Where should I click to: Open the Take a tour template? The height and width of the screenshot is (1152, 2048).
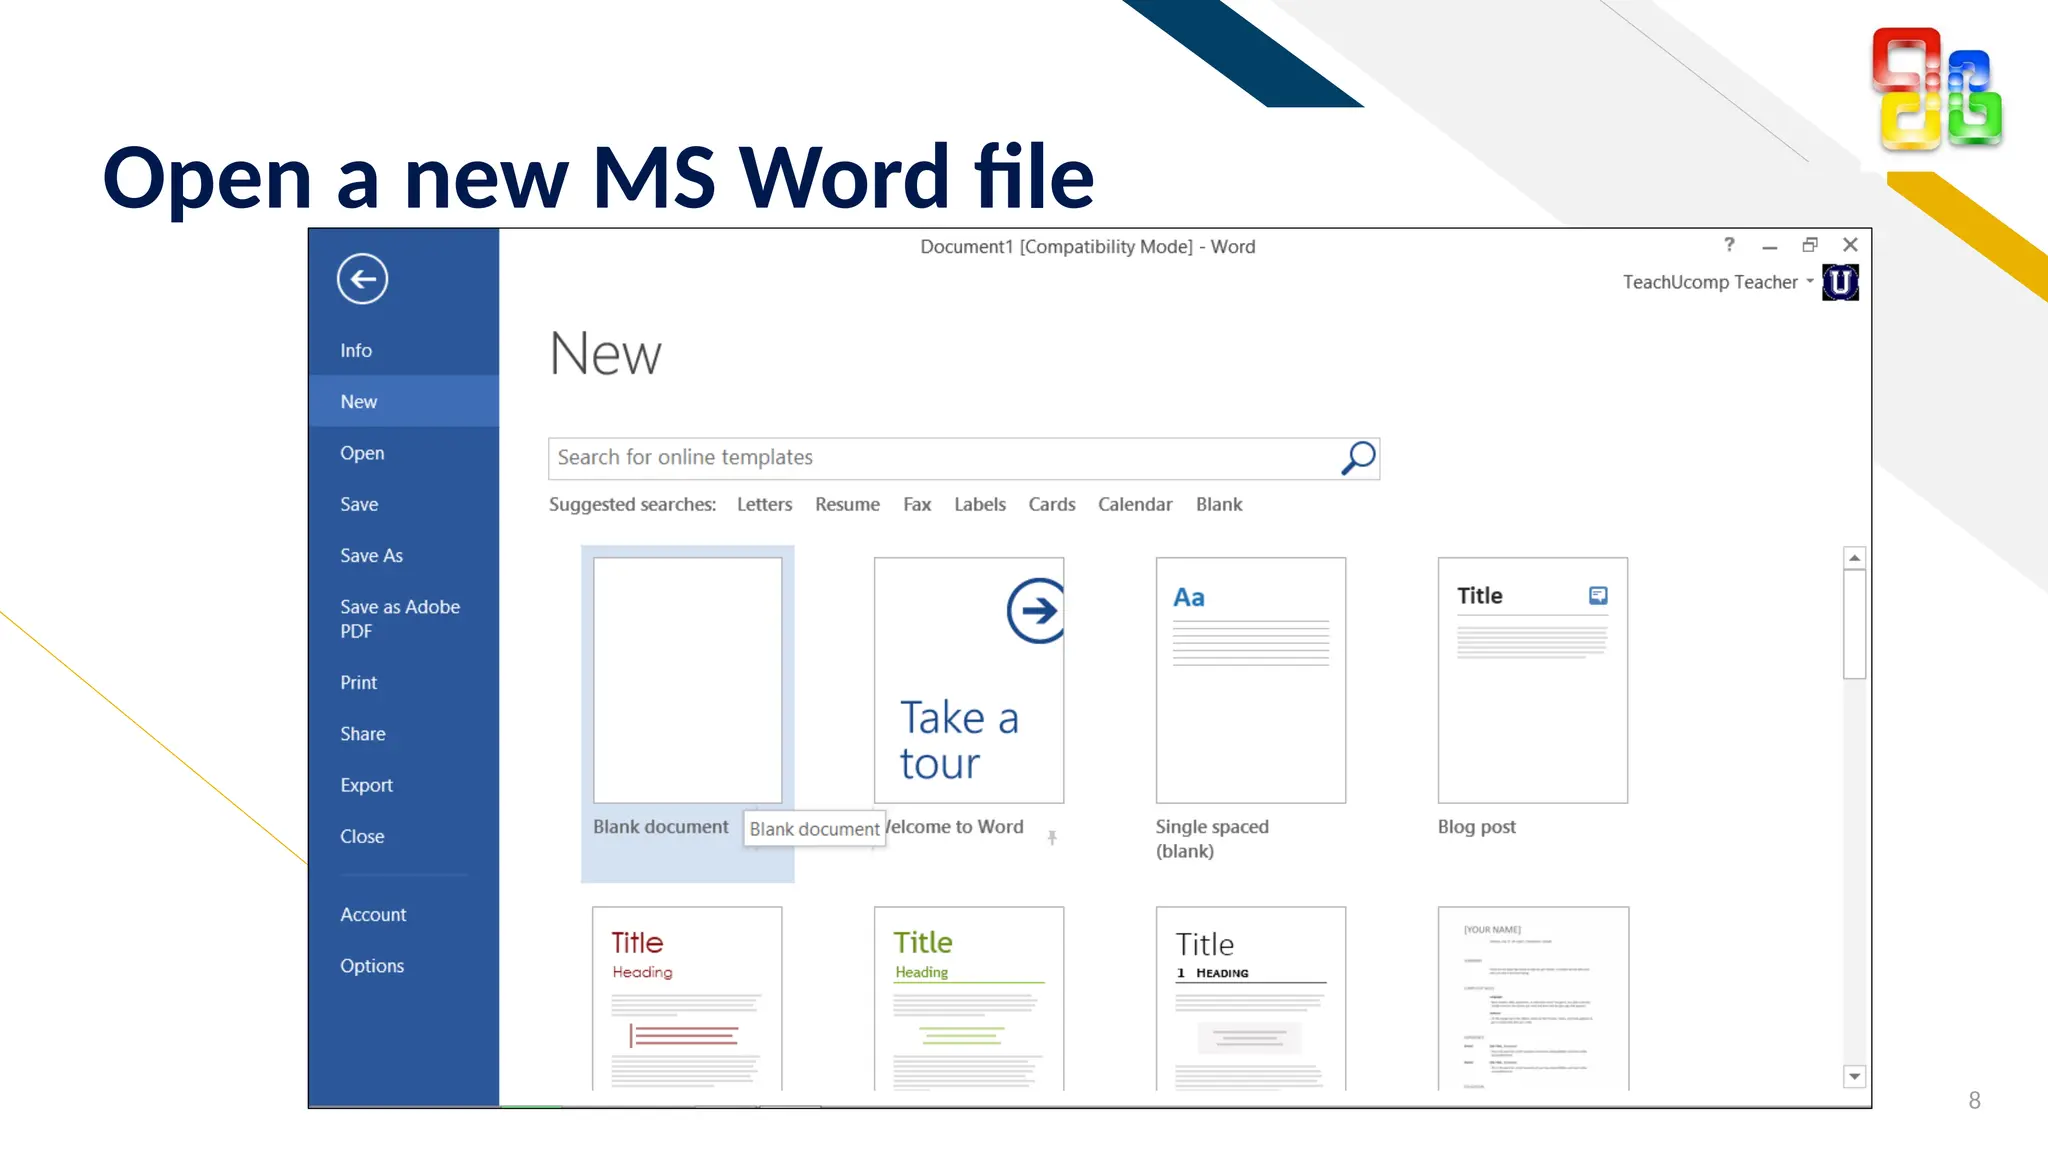969,680
